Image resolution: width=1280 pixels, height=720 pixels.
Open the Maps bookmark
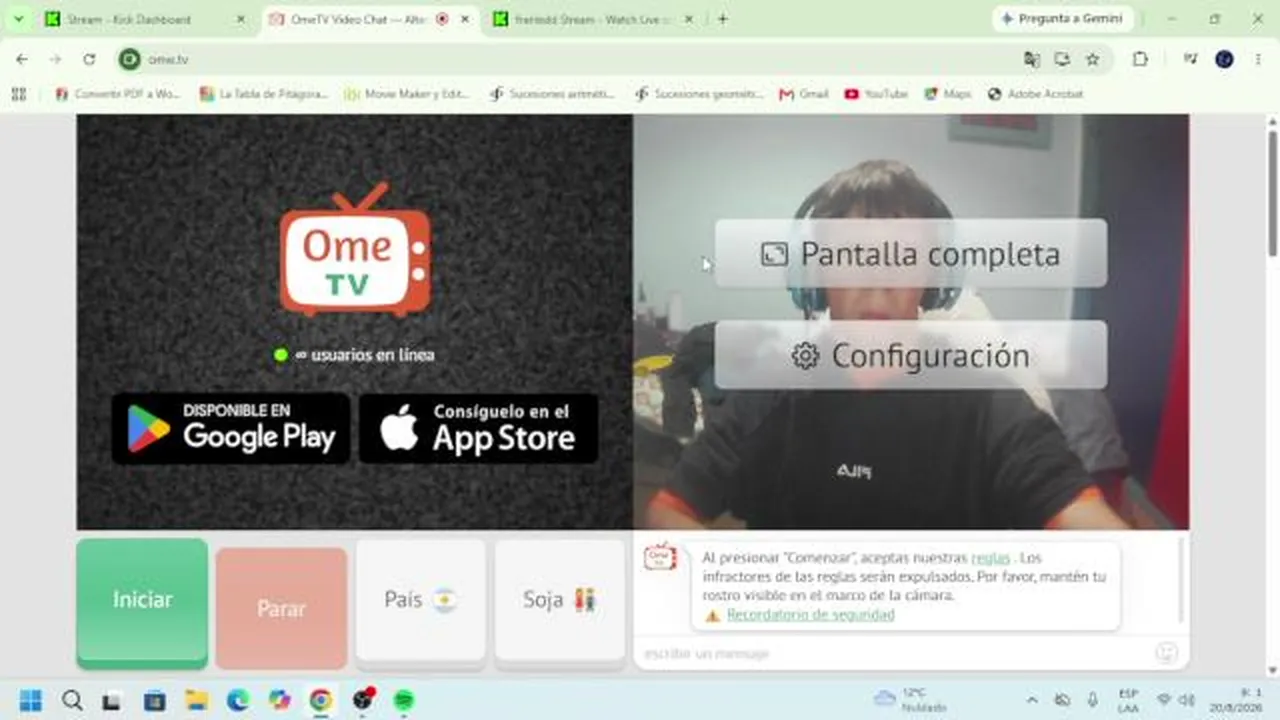click(x=947, y=94)
